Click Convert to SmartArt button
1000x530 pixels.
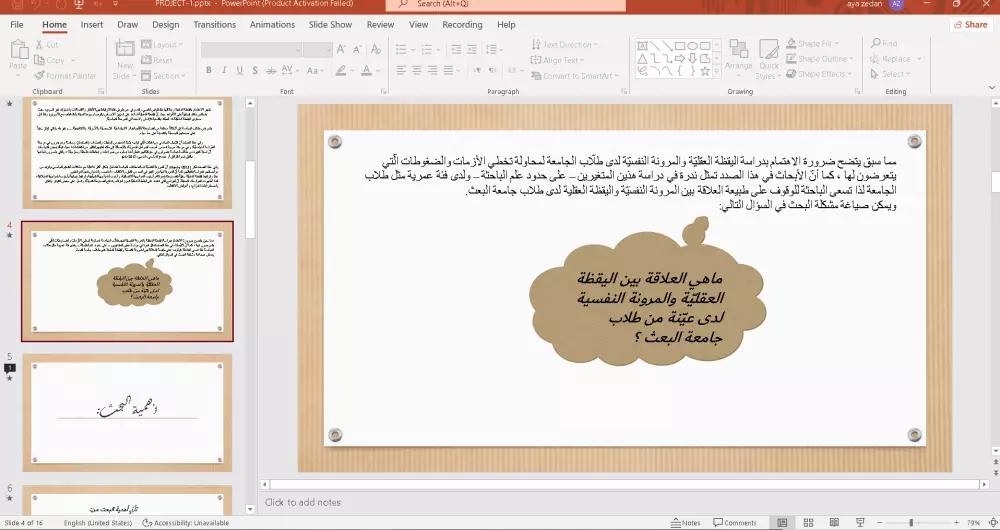(575, 75)
